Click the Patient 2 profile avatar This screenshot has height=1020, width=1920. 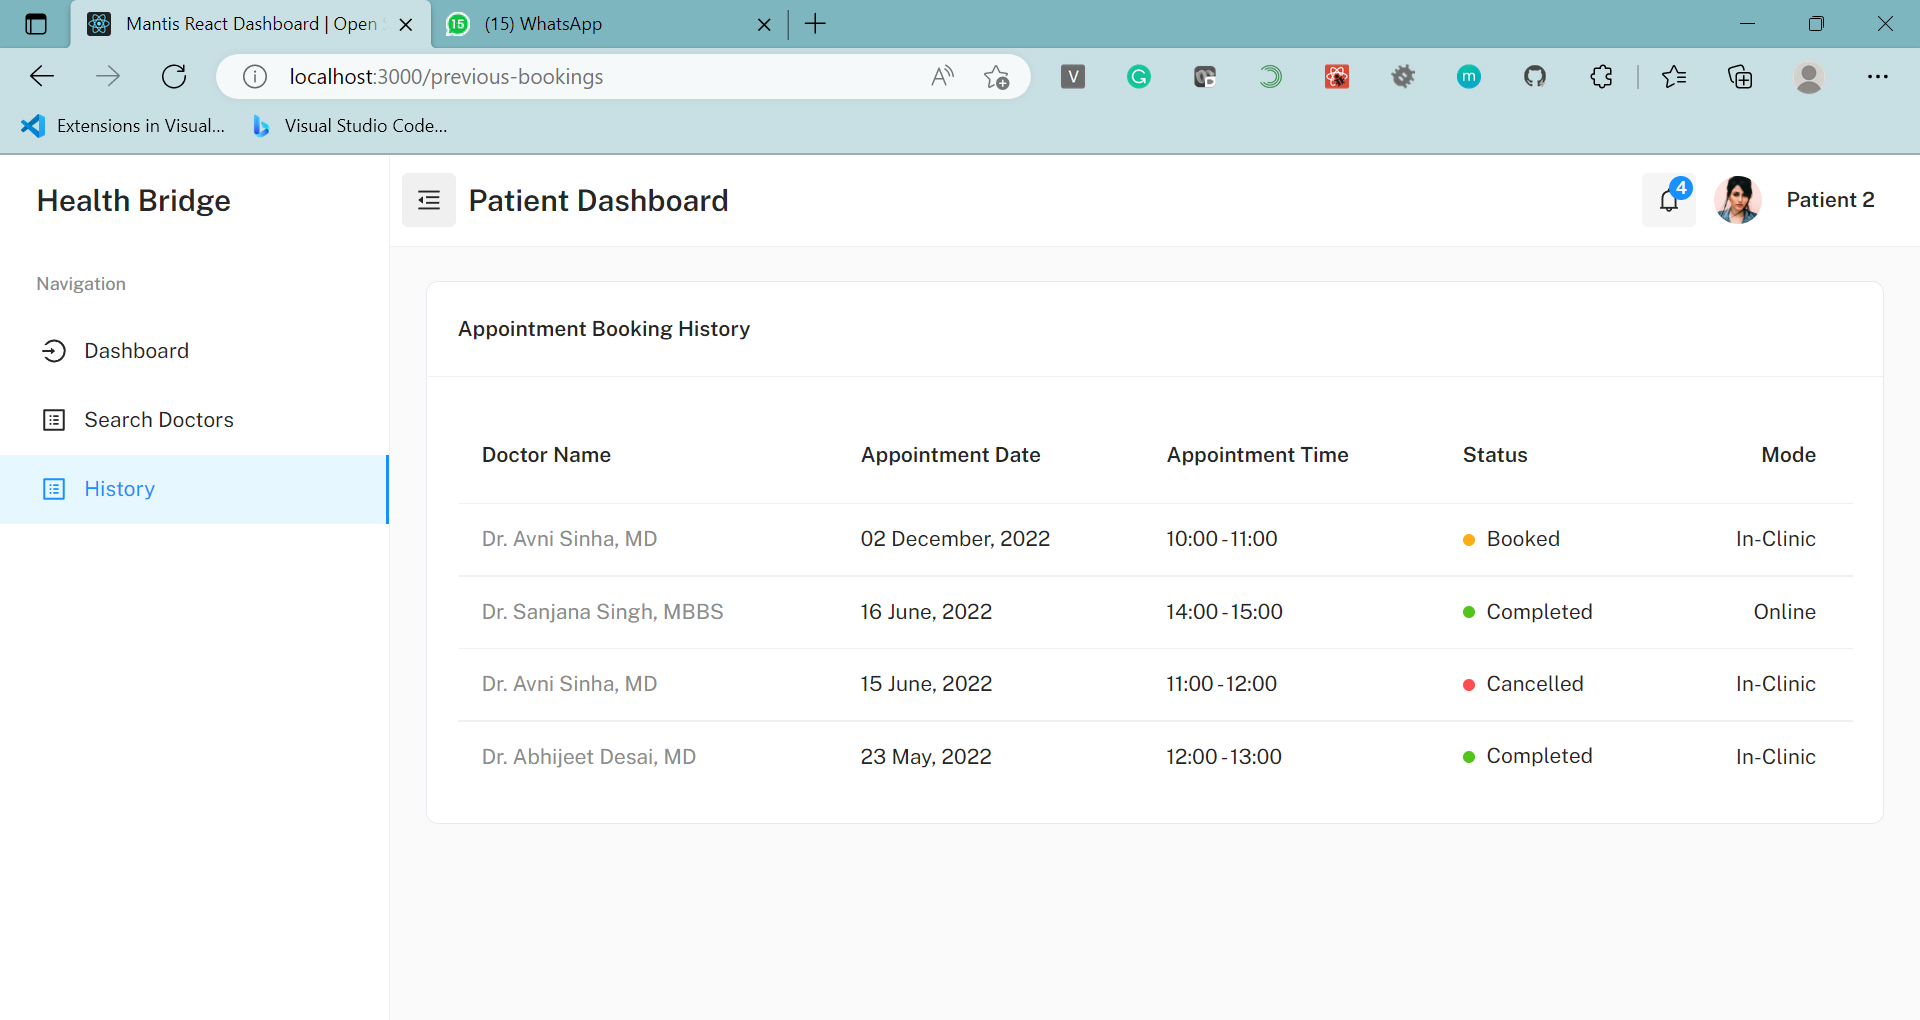tap(1738, 200)
